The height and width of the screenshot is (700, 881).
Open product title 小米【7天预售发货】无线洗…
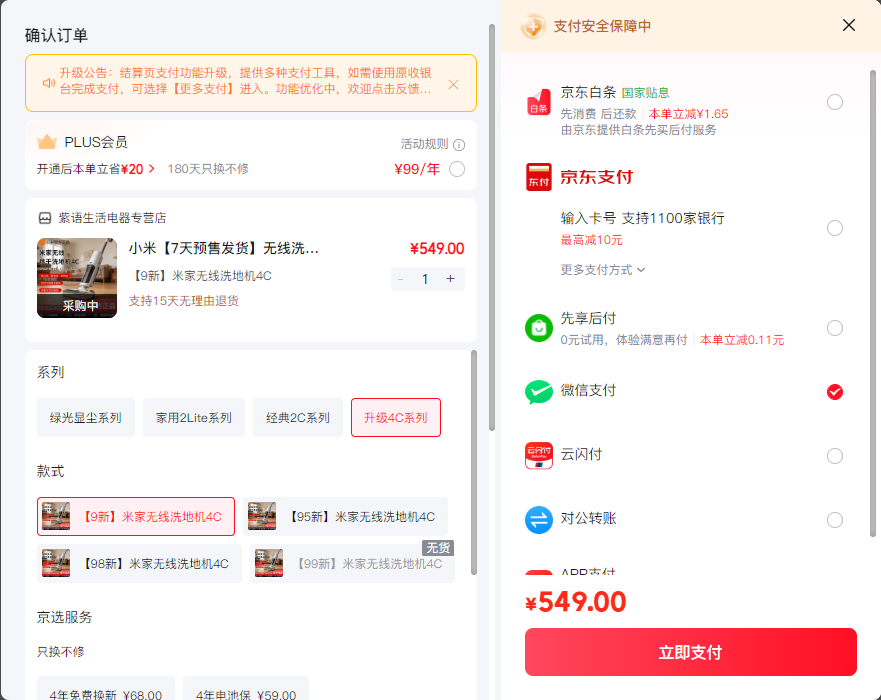click(224, 248)
